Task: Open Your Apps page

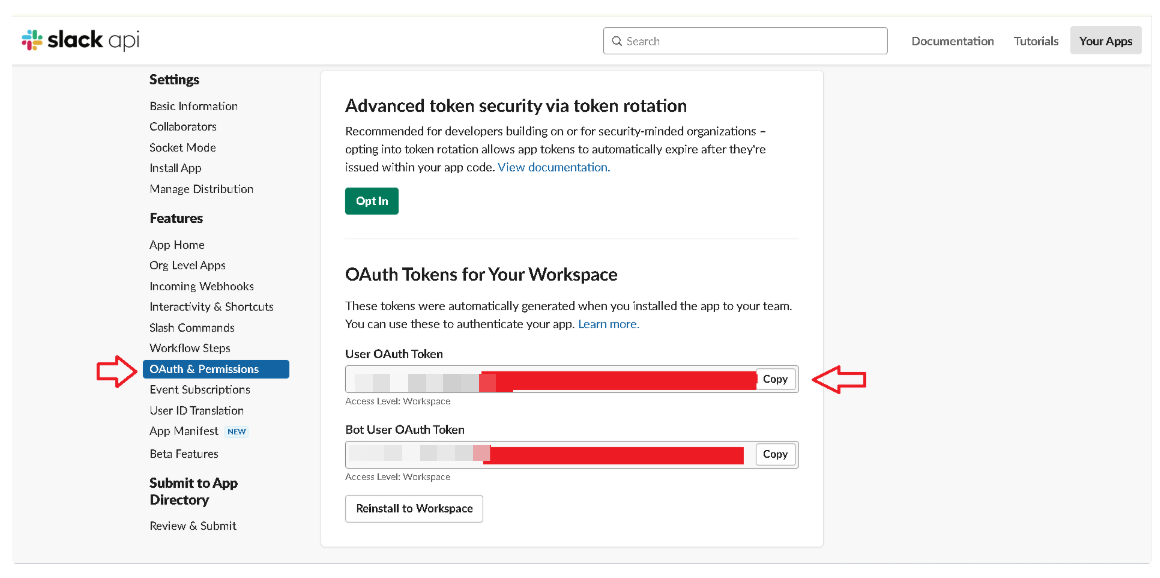Action: tap(1105, 41)
